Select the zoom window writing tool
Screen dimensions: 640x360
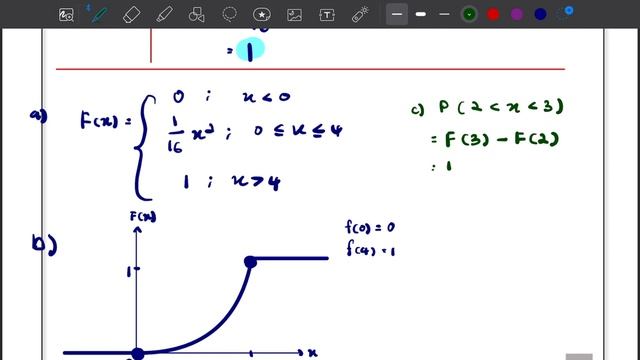(66, 15)
